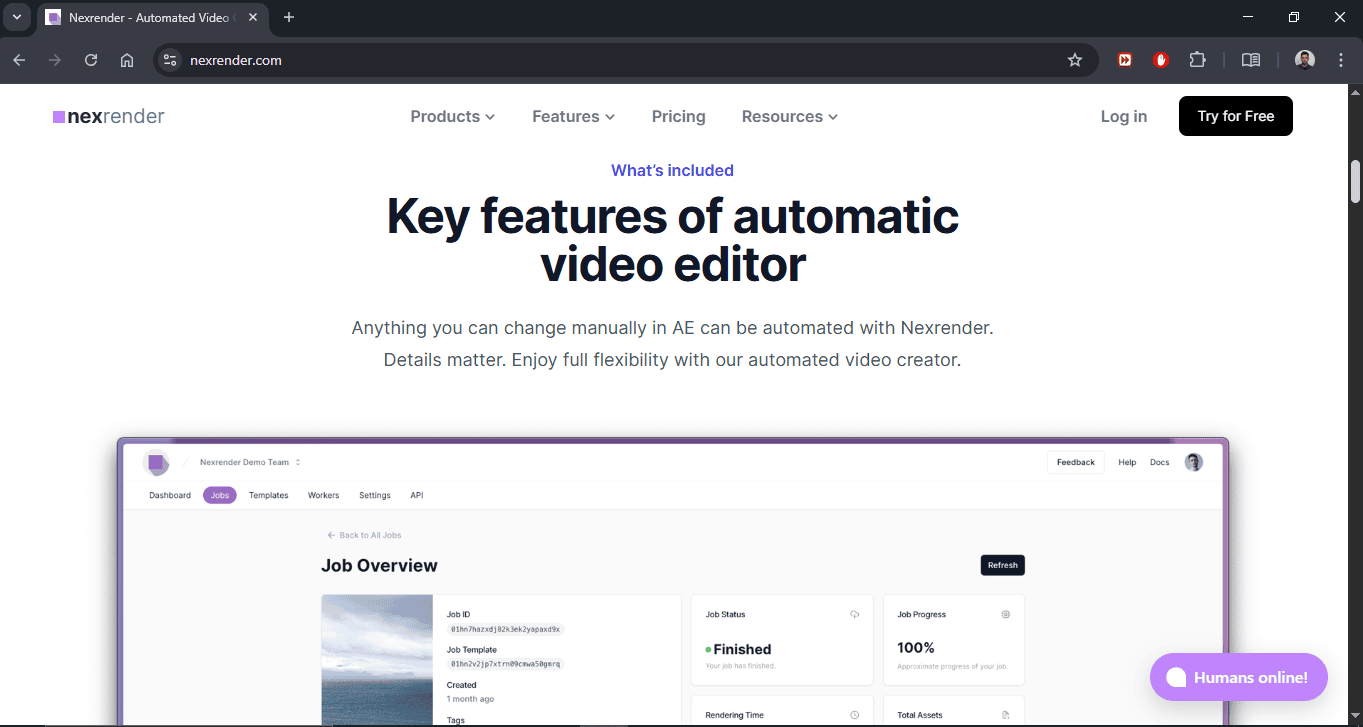Click the Finished job status text
The height and width of the screenshot is (727, 1363).
click(742, 649)
